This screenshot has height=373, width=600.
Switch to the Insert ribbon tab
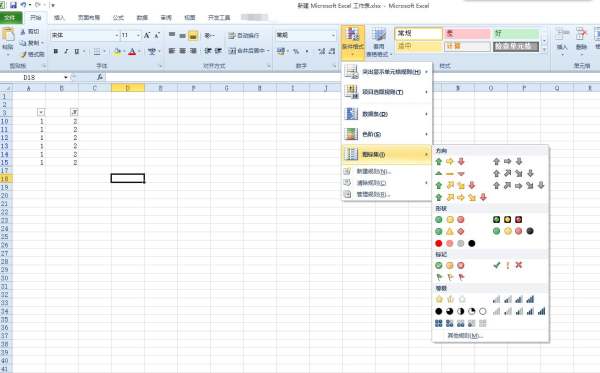tap(59, 18)
